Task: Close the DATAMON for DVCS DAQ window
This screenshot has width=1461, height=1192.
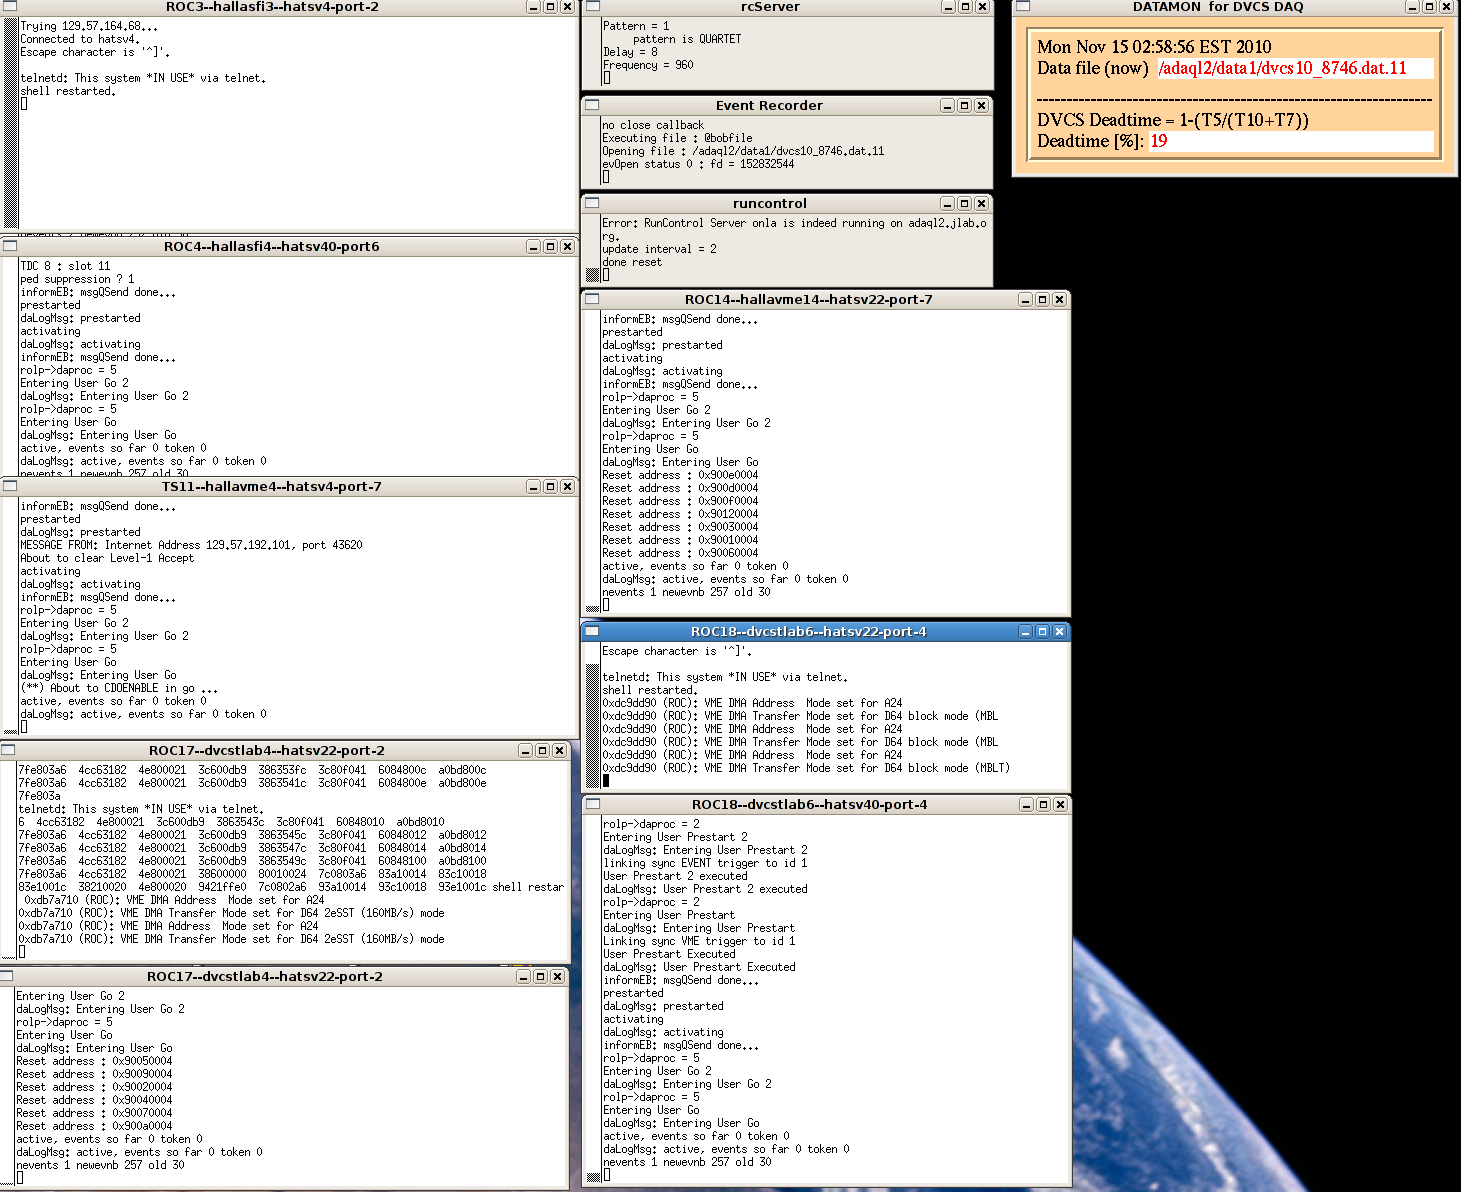Action: (x=1447, y=7)
